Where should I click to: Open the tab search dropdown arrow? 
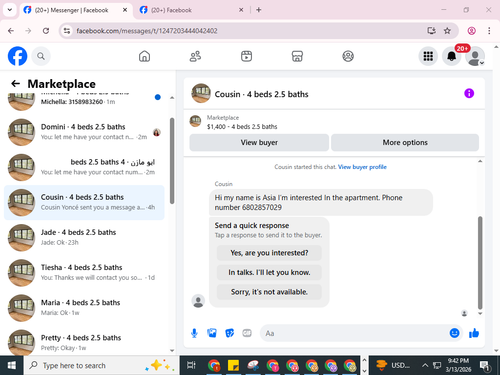click(10, 10)
